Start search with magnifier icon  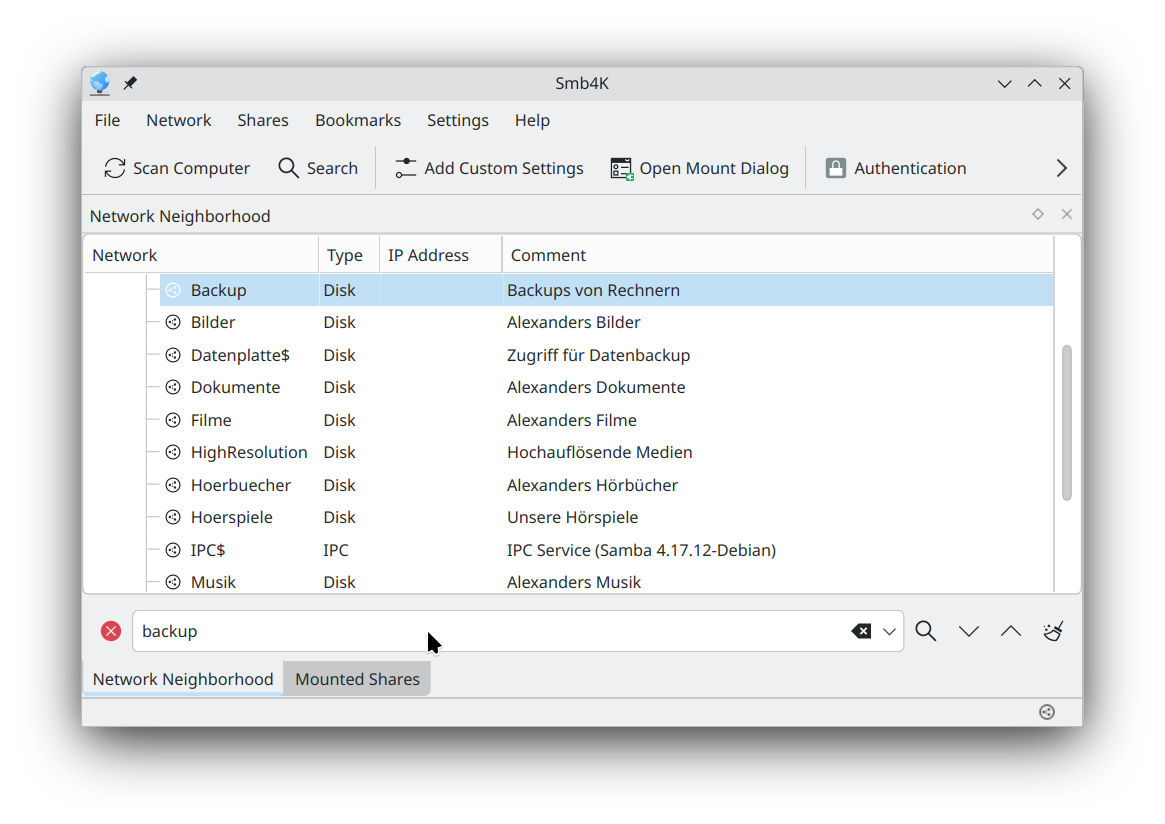[x=926, y=631]
